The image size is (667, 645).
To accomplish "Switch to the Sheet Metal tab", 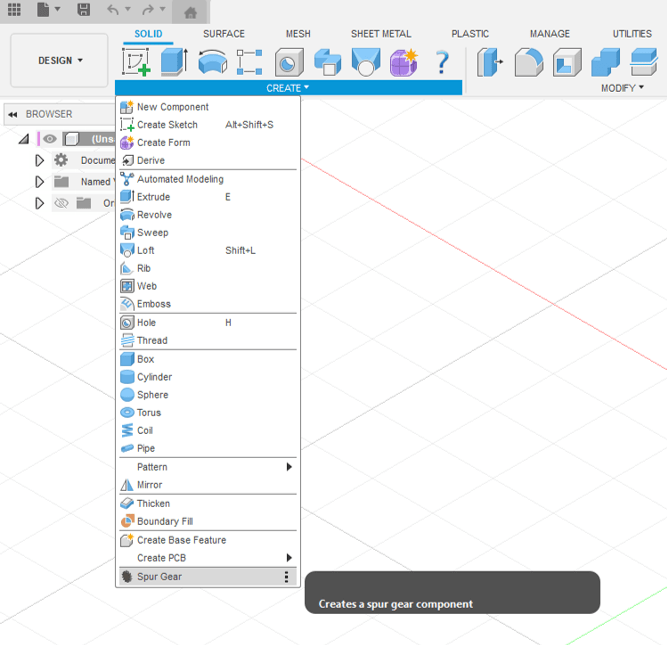I will click(x=380, y=34).
